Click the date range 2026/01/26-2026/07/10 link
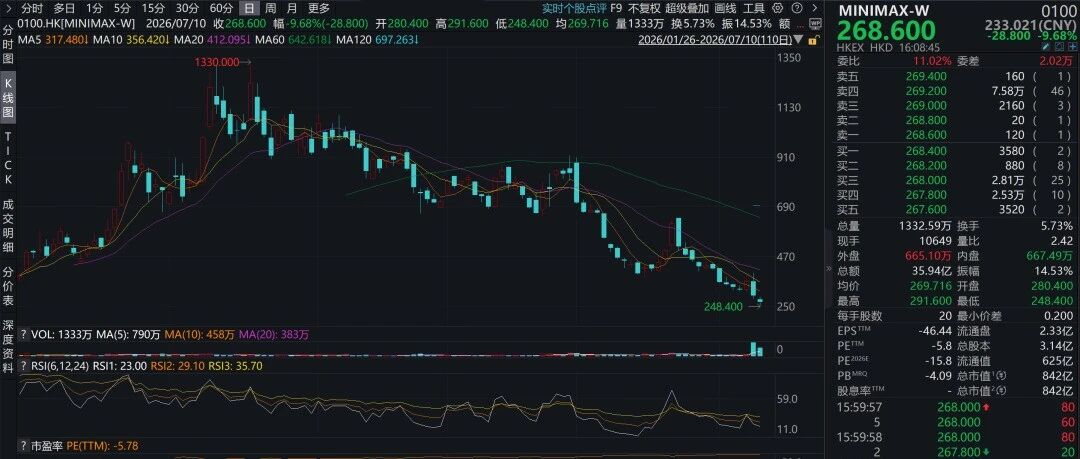This screenshot has width=1080, height=459. pos(716,39)
